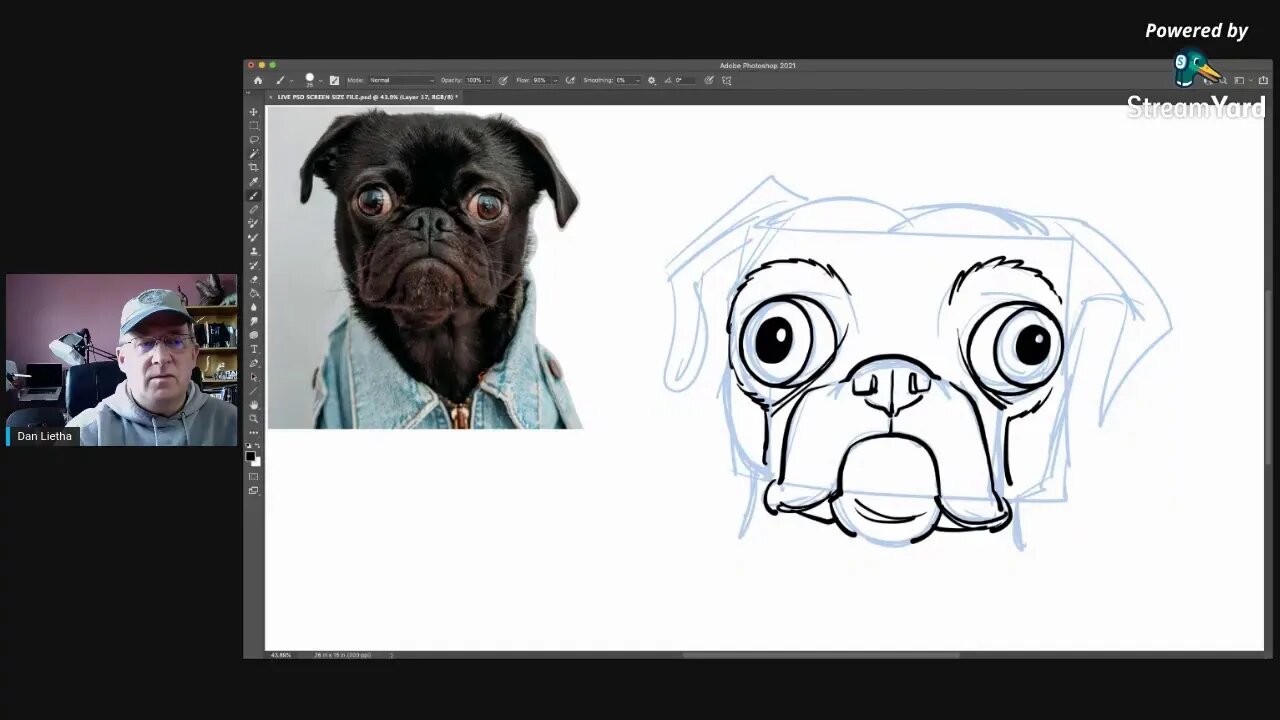1280x720 pixels.
Task: Open the foreground color picker
Action: click(250, 456)
